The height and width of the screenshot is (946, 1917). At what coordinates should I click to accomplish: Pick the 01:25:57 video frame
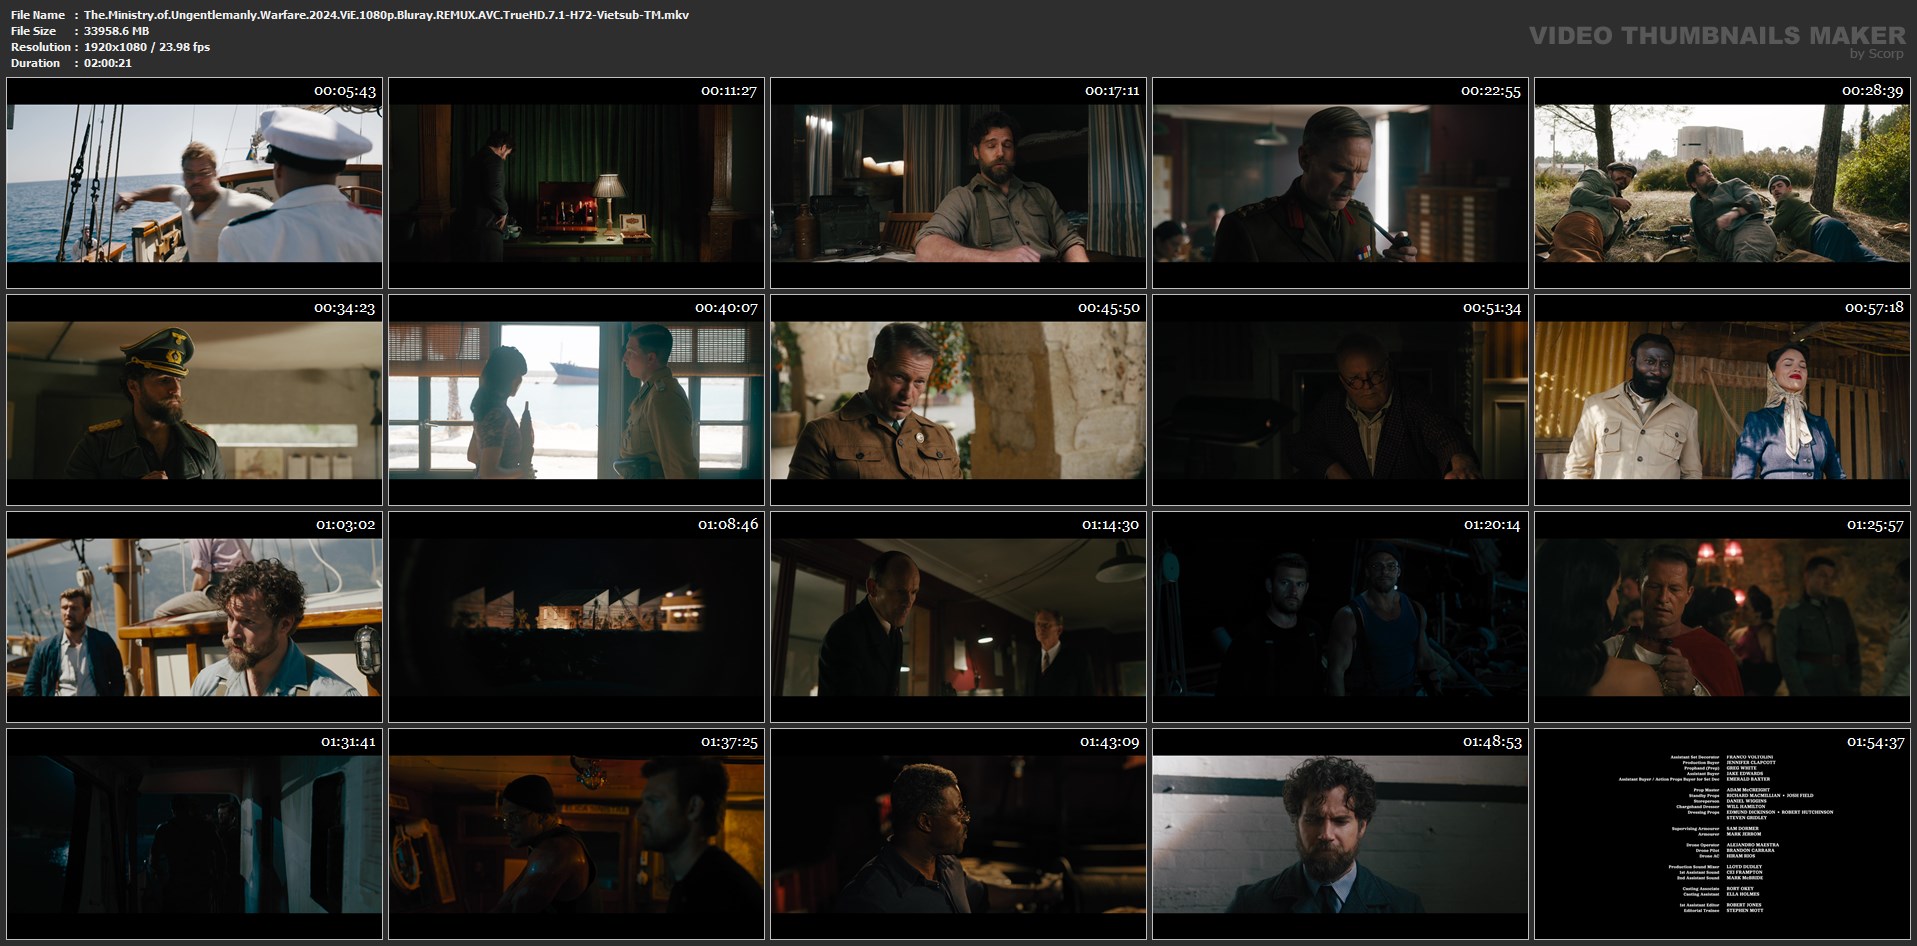(x=1722, y=617)
